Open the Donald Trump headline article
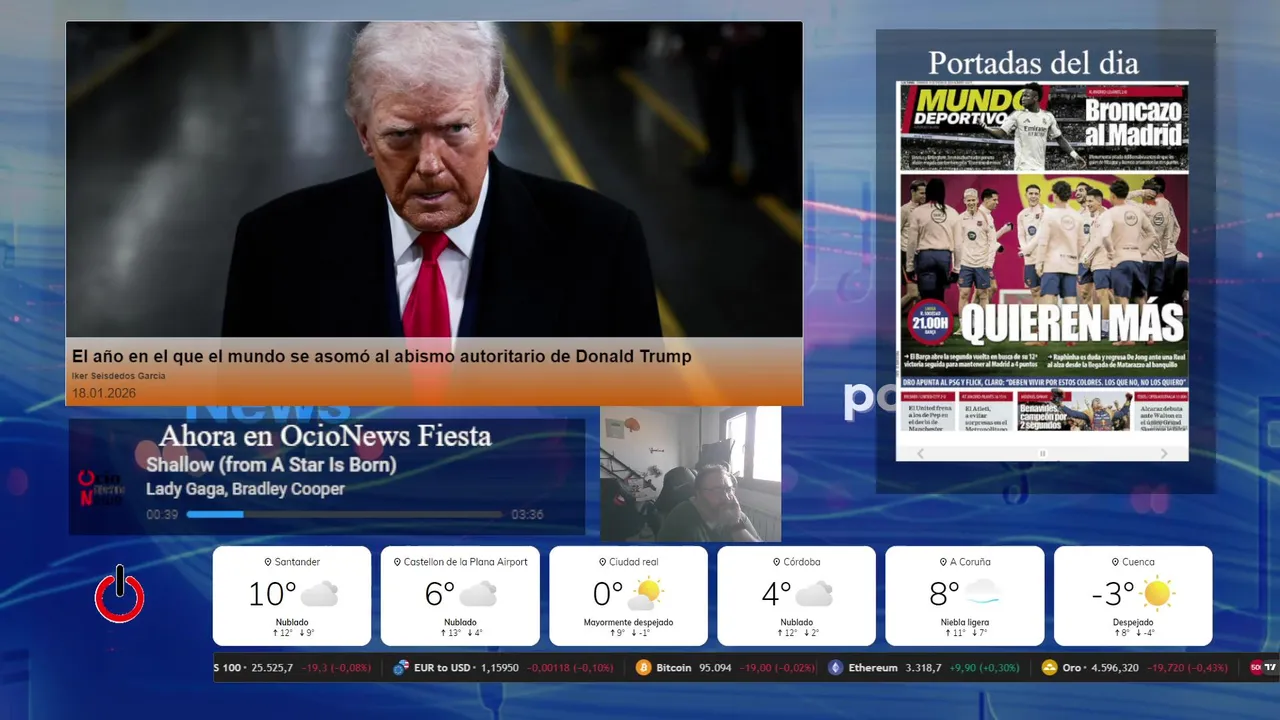The height and width of the screenshot is (720, 1280). point(381,356)
